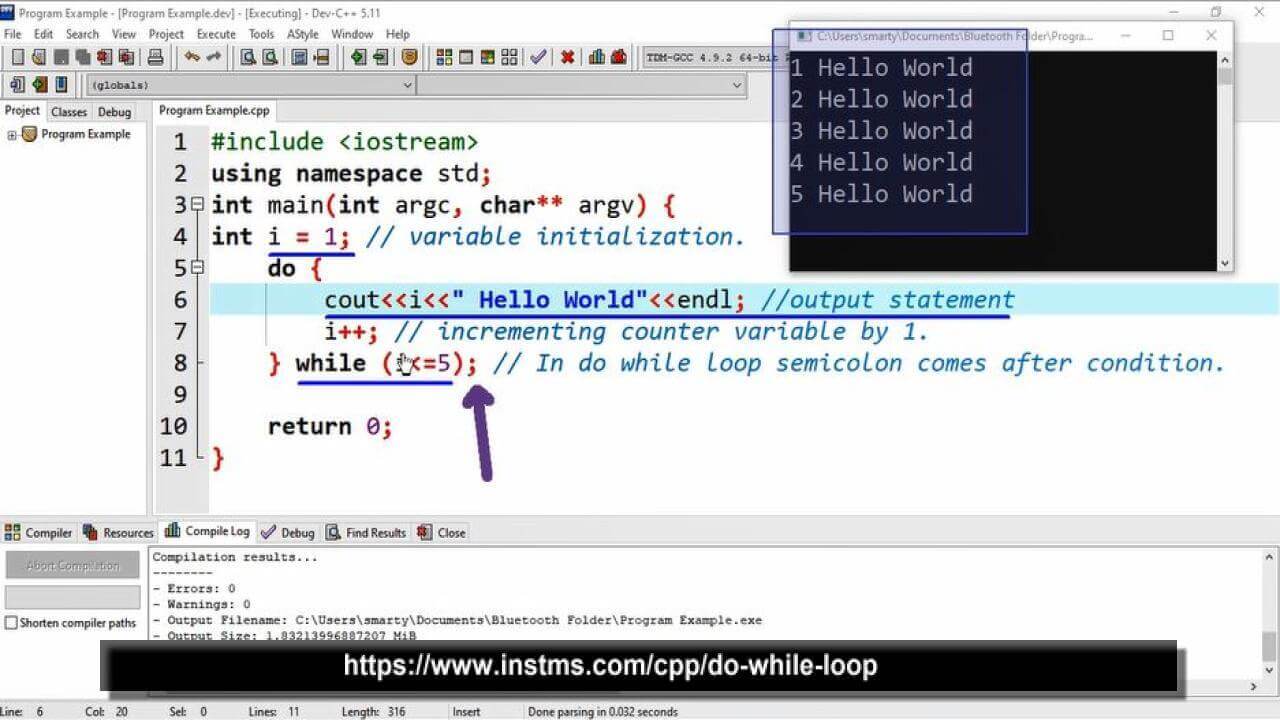This screenshot has height=720, width=1280.
Task: Click the console window title bar path
Action: click(x=955, y=36)
